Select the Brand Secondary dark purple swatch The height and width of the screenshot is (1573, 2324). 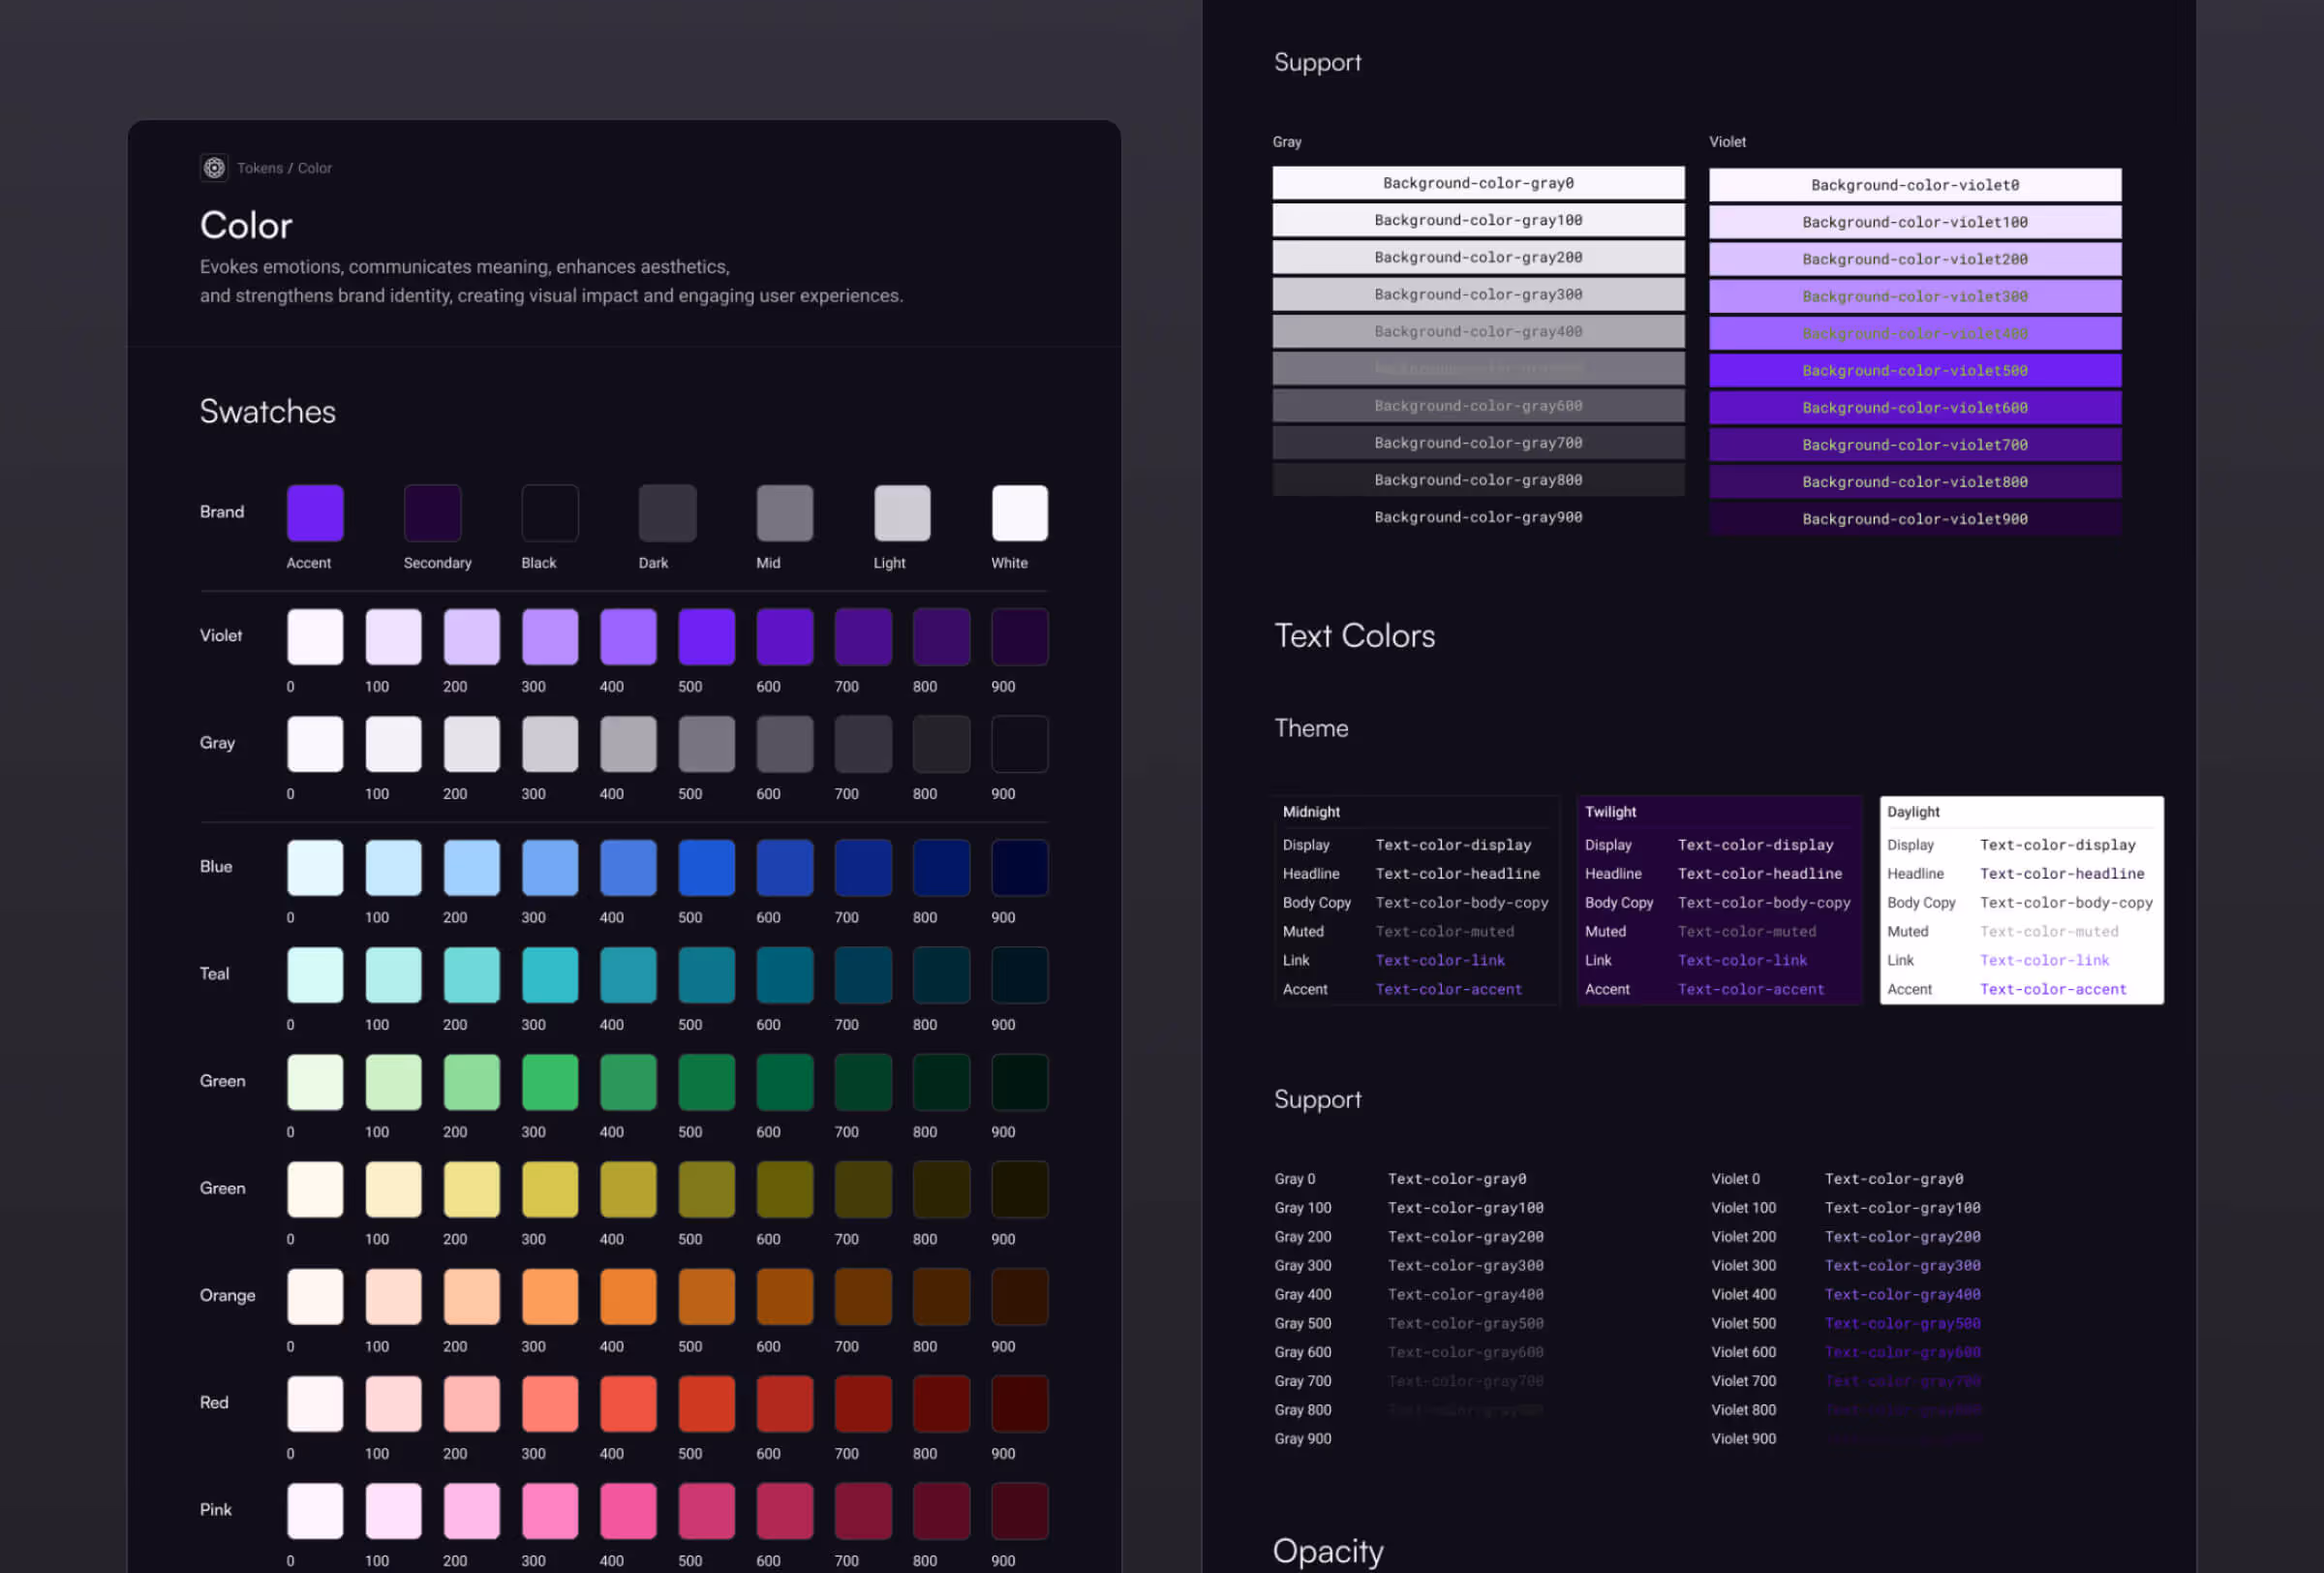click(432, 513)
